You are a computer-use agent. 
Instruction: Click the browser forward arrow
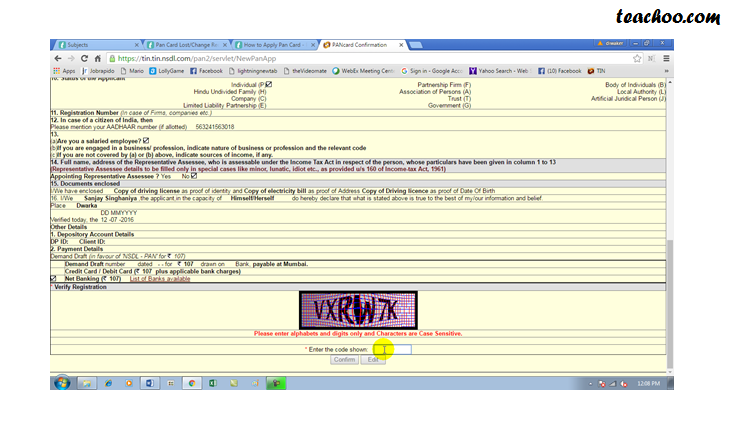tap(71, 58)
